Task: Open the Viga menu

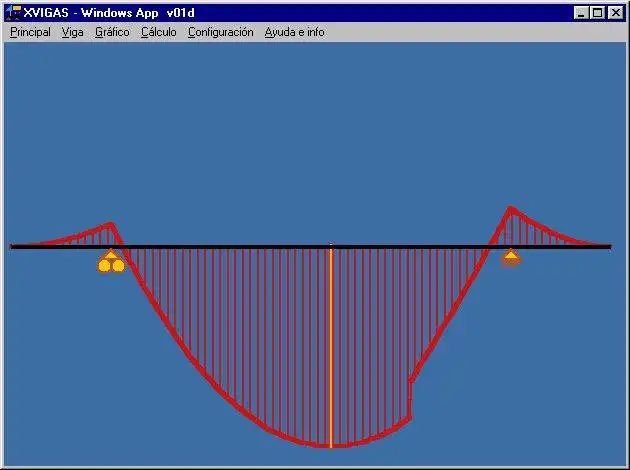Action: point(72,32)
